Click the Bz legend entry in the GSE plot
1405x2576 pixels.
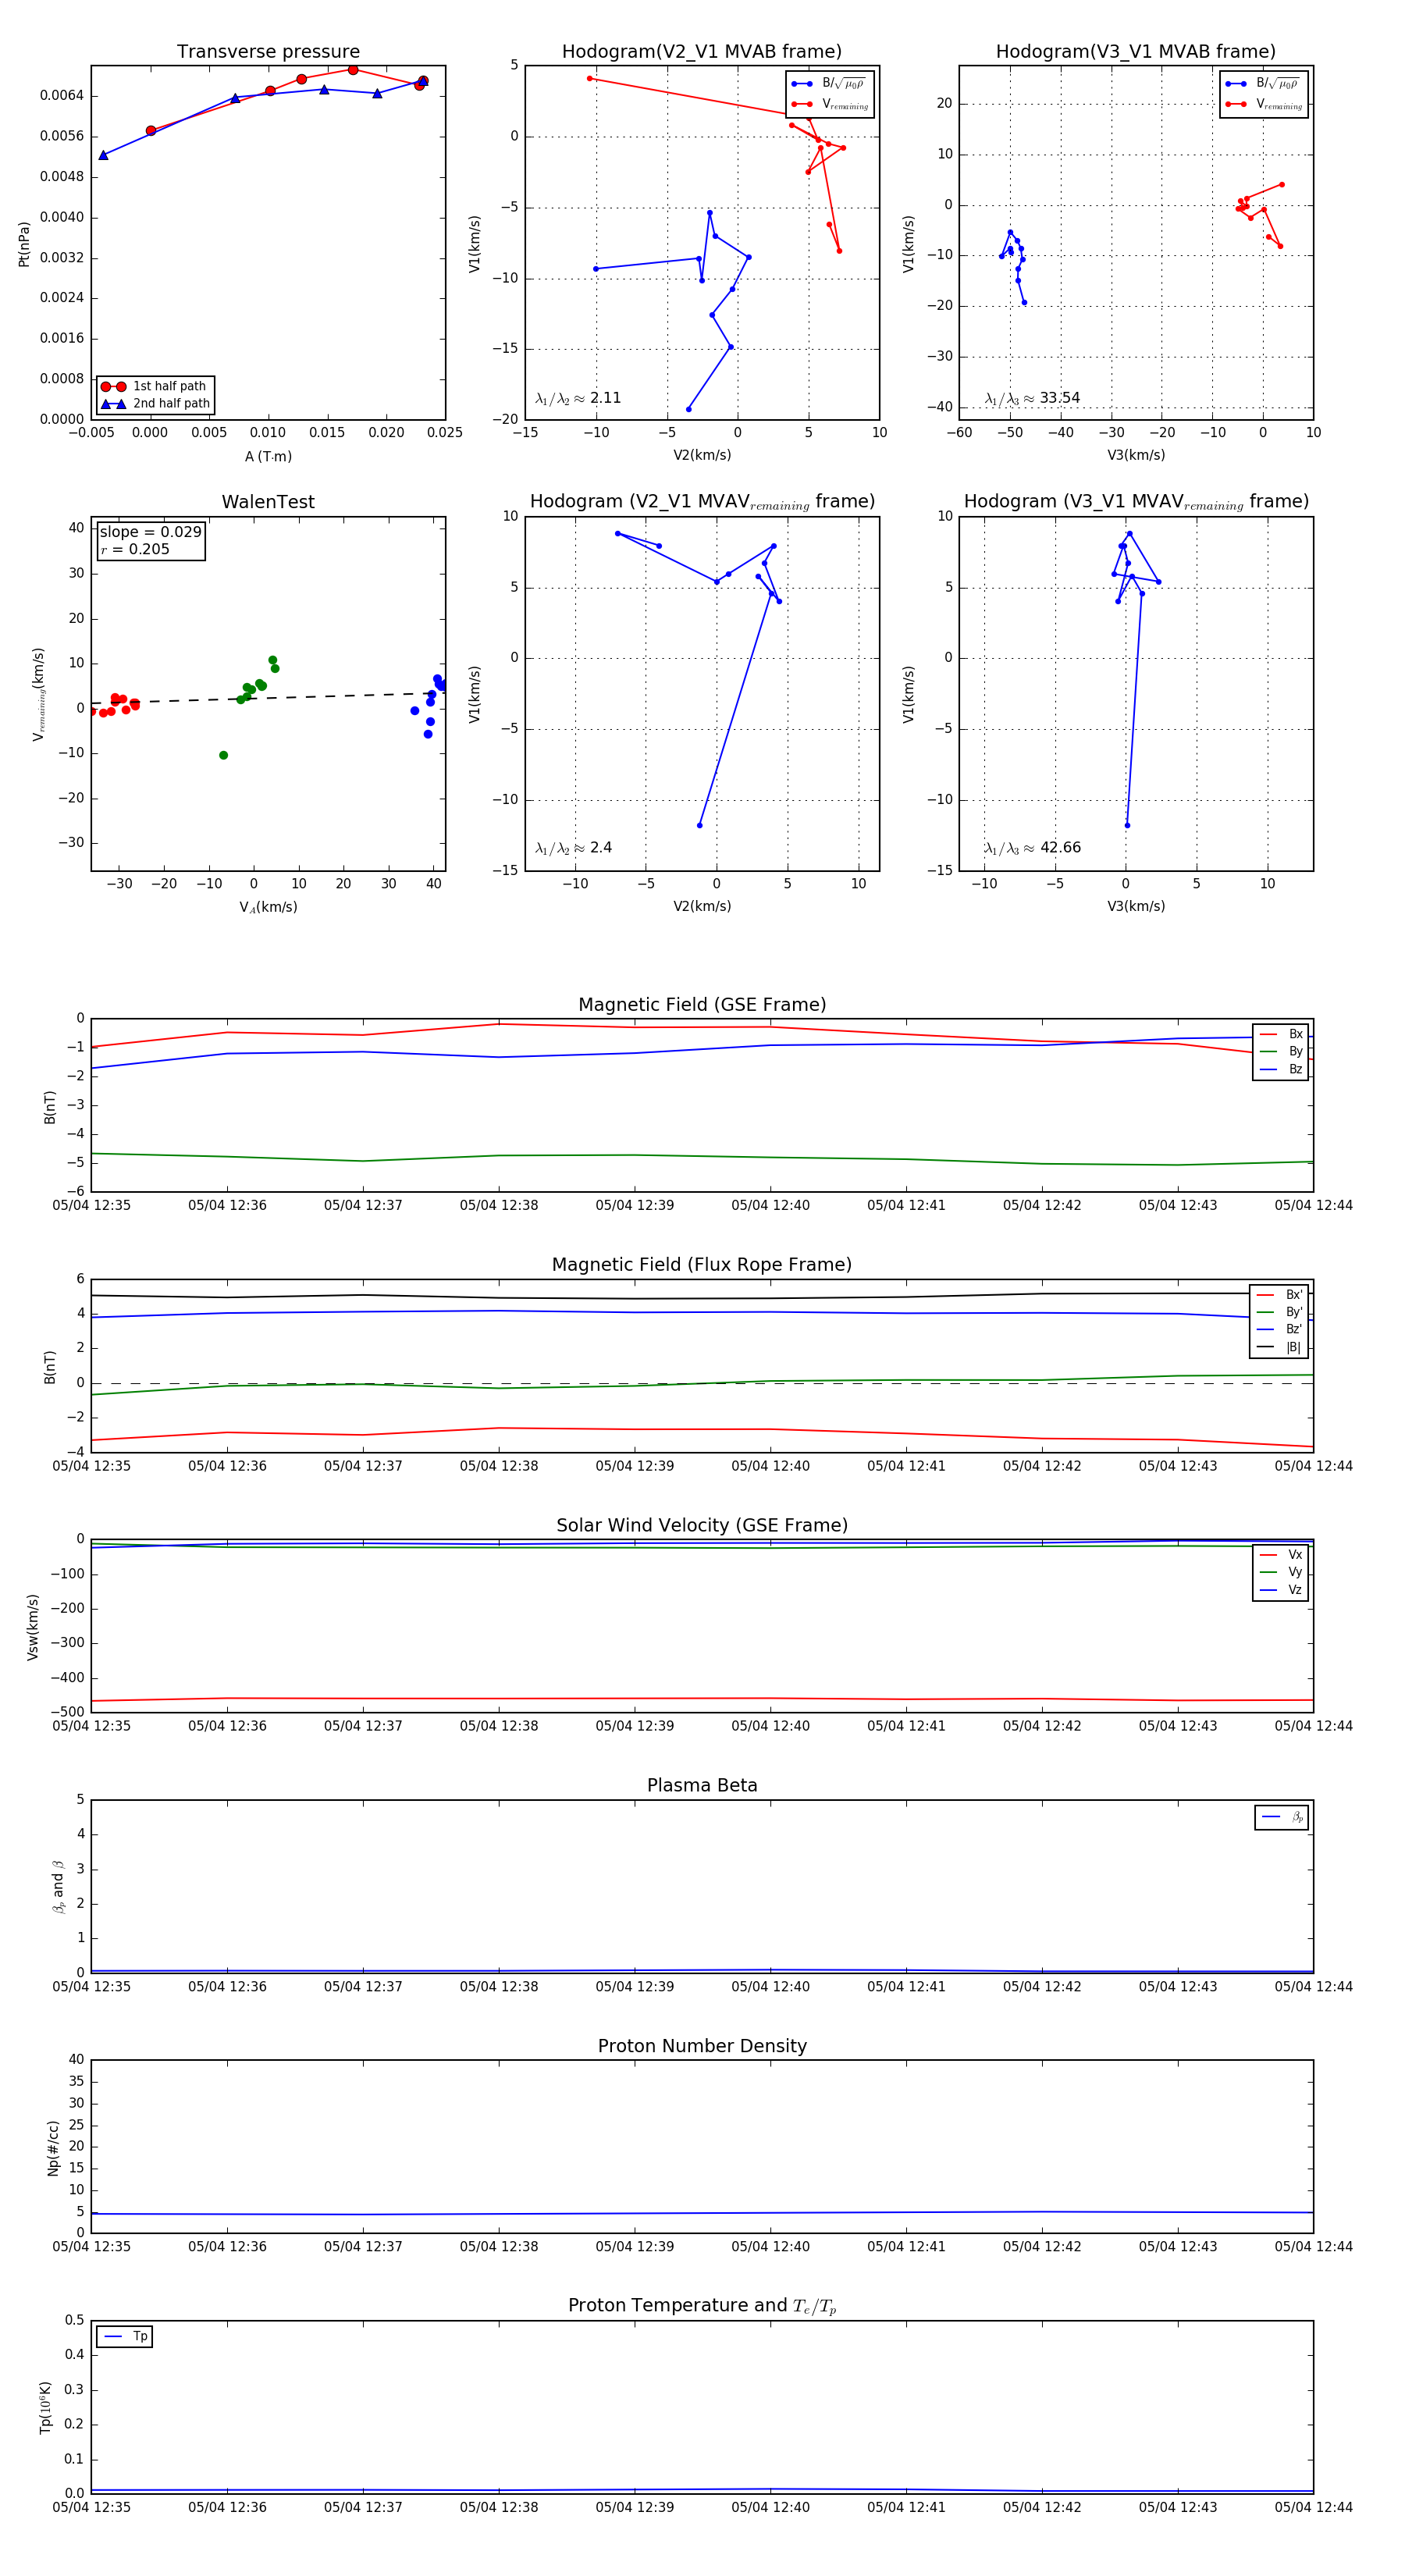(x=1281, y=1069)
